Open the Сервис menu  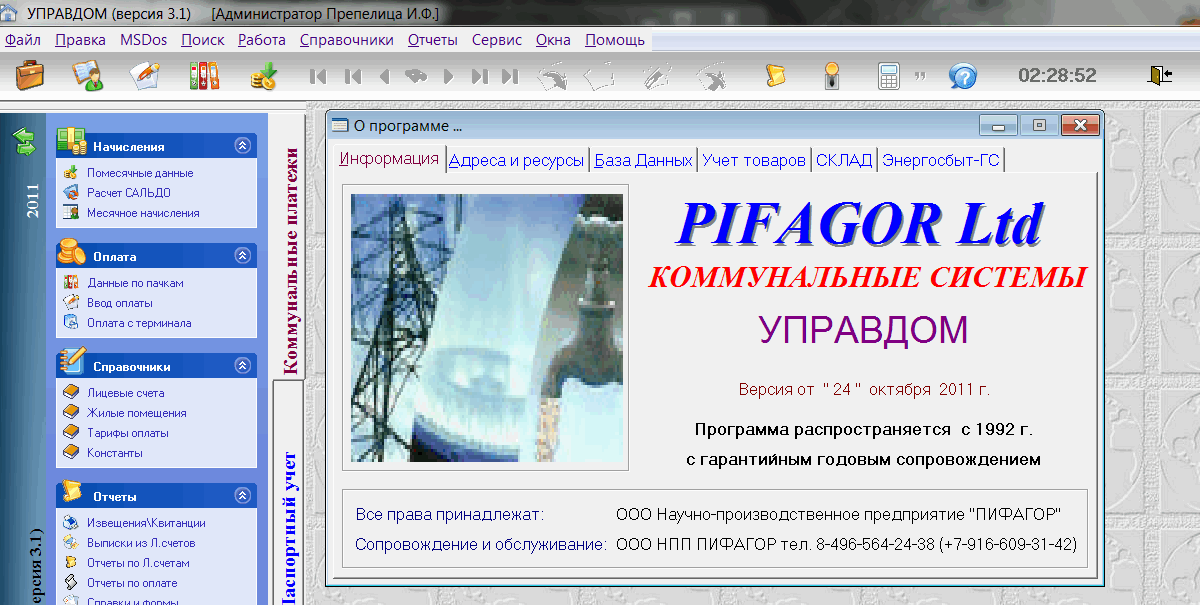click(497, 40)
